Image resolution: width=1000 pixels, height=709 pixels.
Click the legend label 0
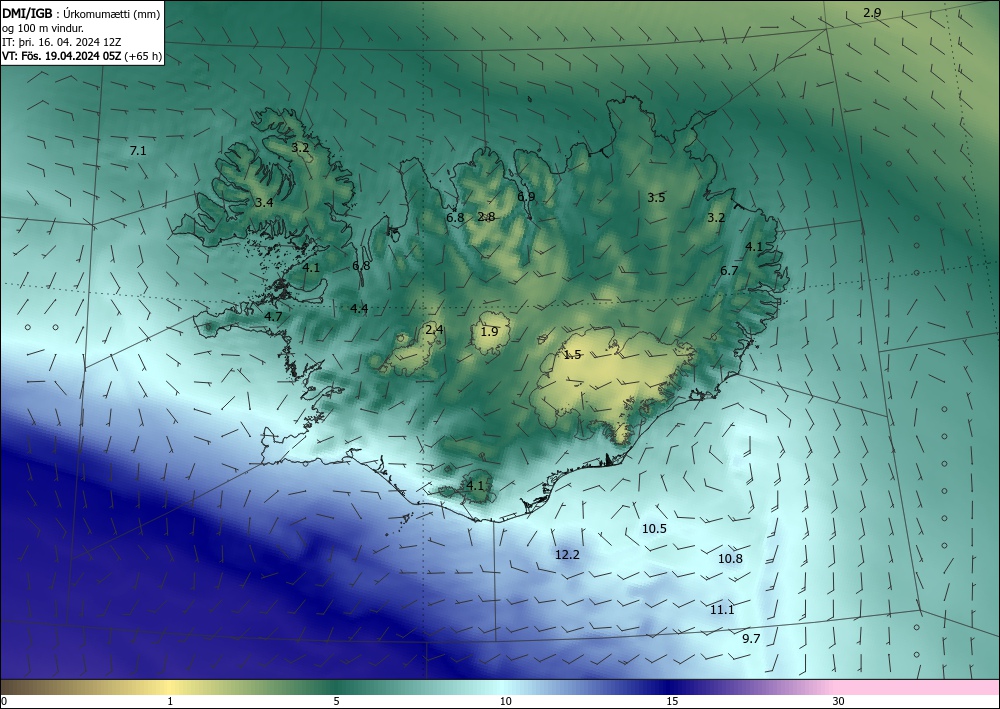point(4,701)
